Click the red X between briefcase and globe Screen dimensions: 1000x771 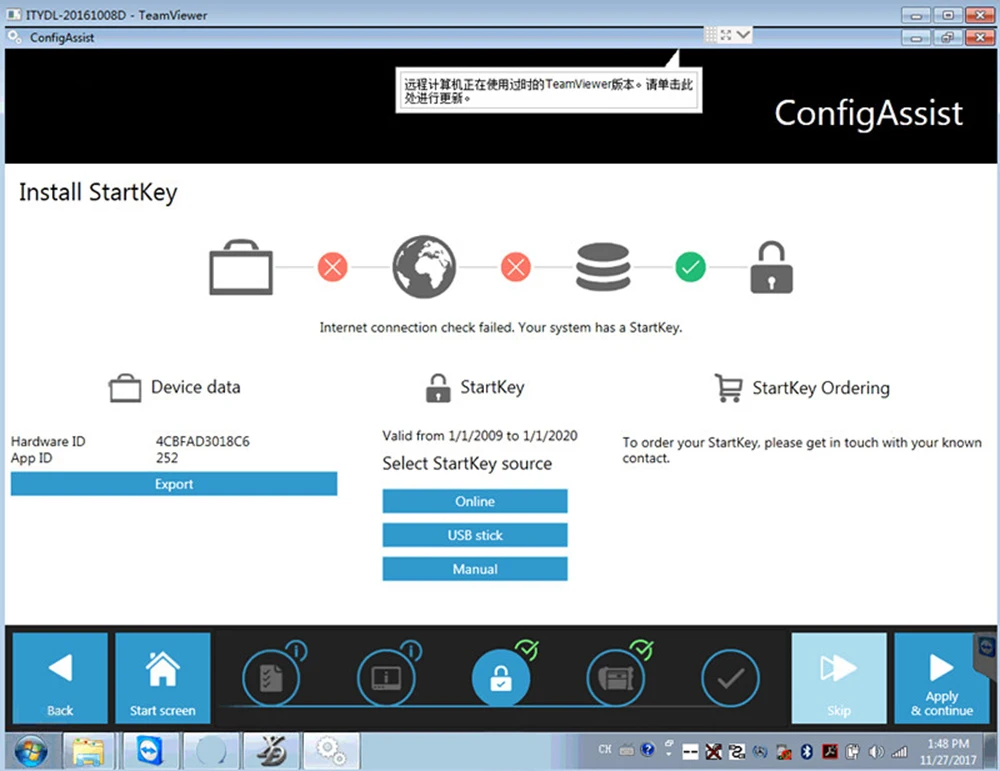coord(333,267)
